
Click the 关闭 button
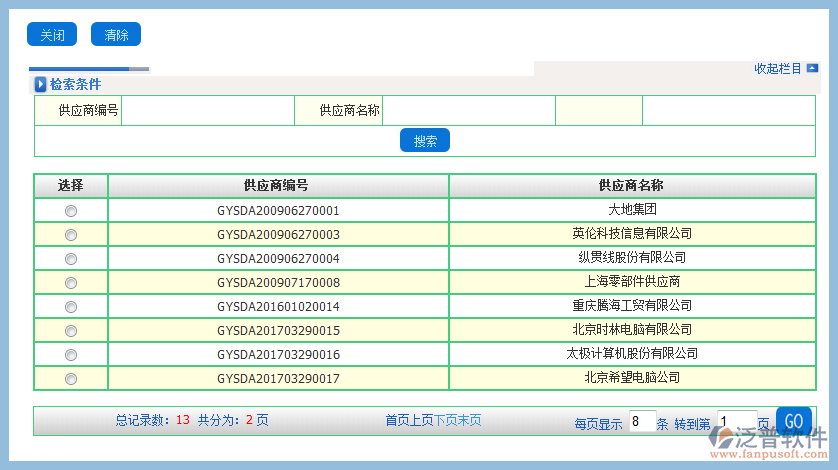[52, 35]
